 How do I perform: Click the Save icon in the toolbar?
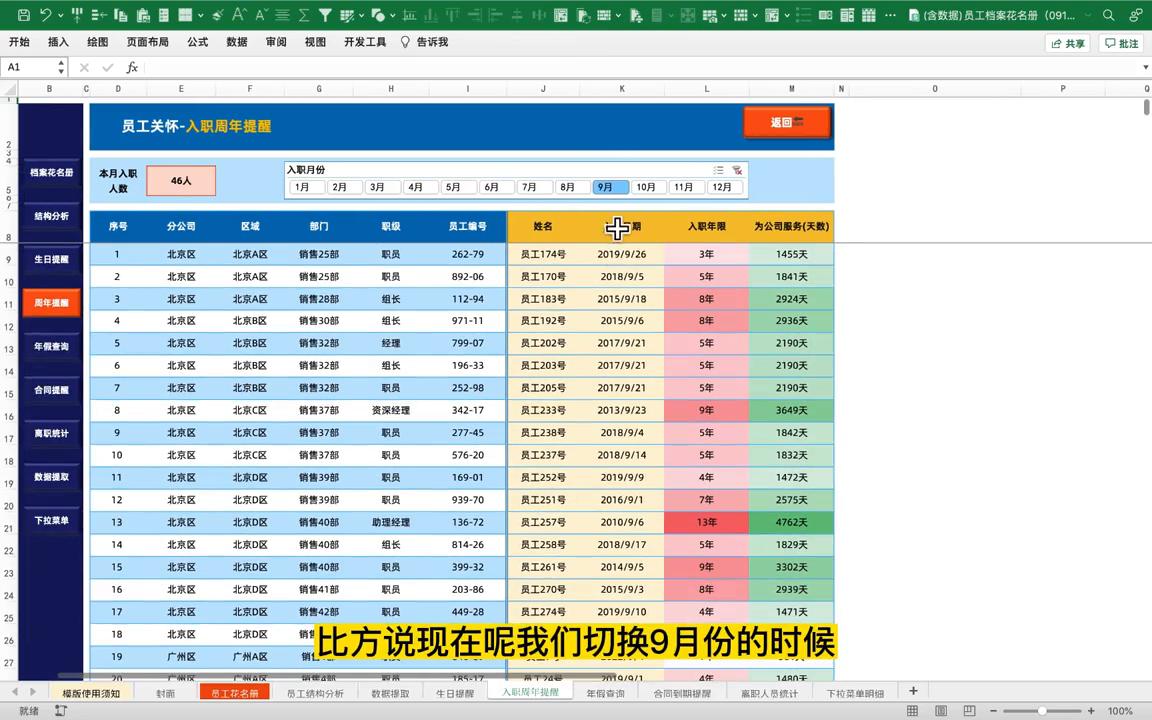pos(25,15)
